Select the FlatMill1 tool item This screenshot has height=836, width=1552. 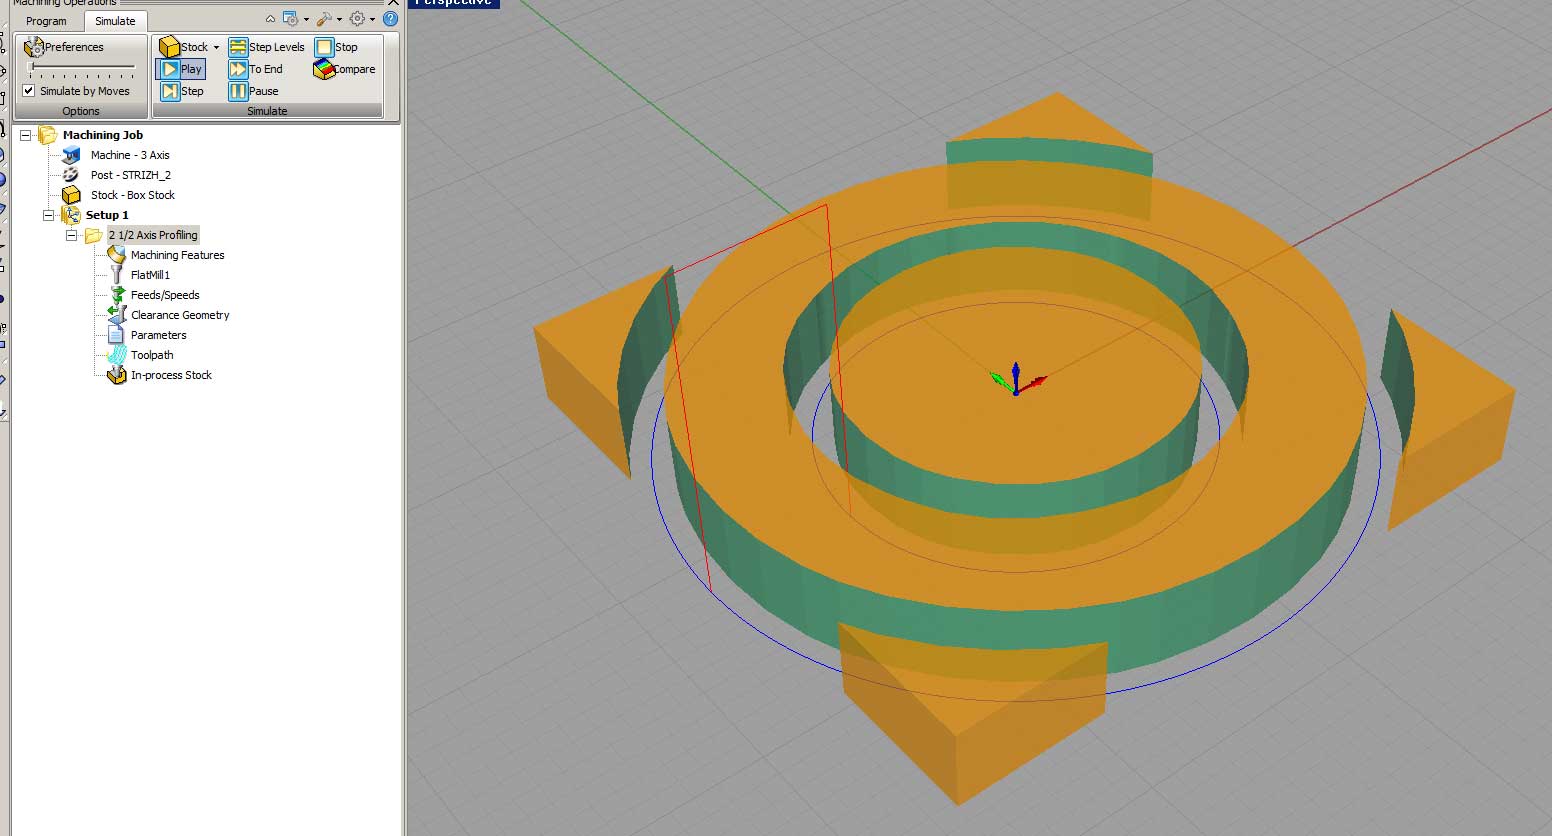point(150,275)
